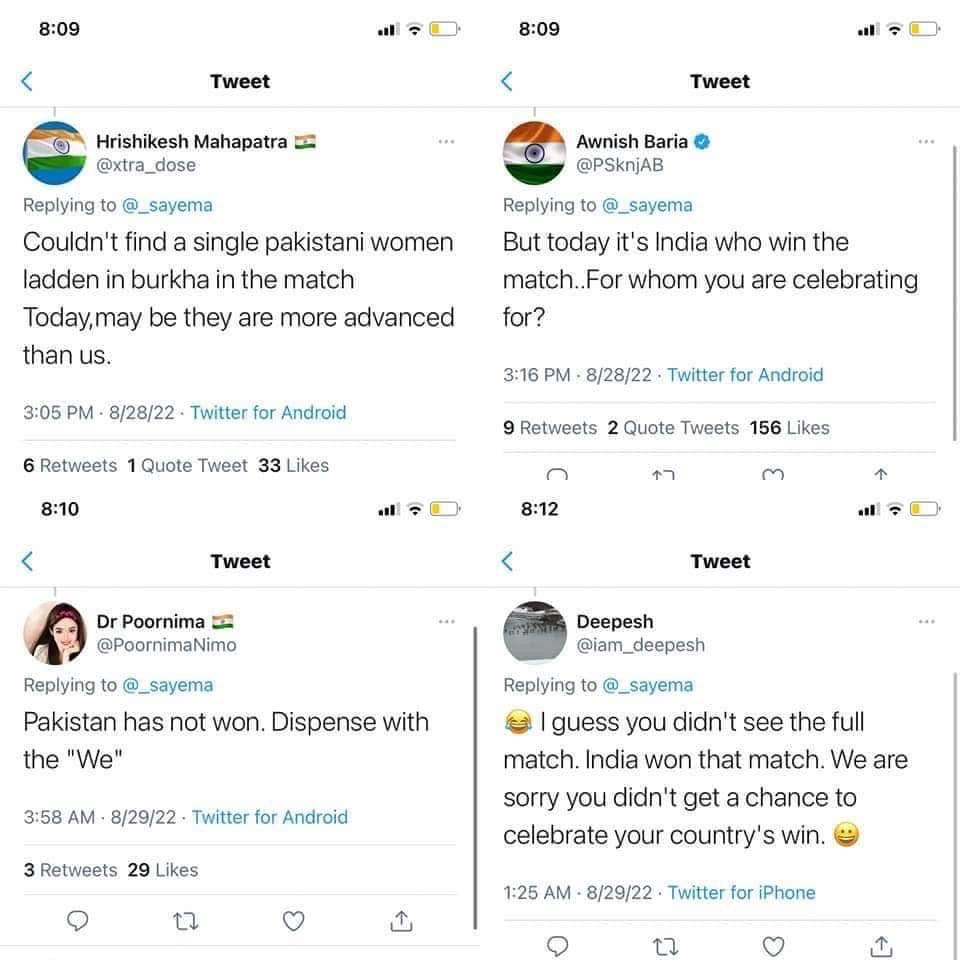Like Dr Poornima's tweet with heart icon
The width and height of the screenshot is (960, 960).
(293, 920)
